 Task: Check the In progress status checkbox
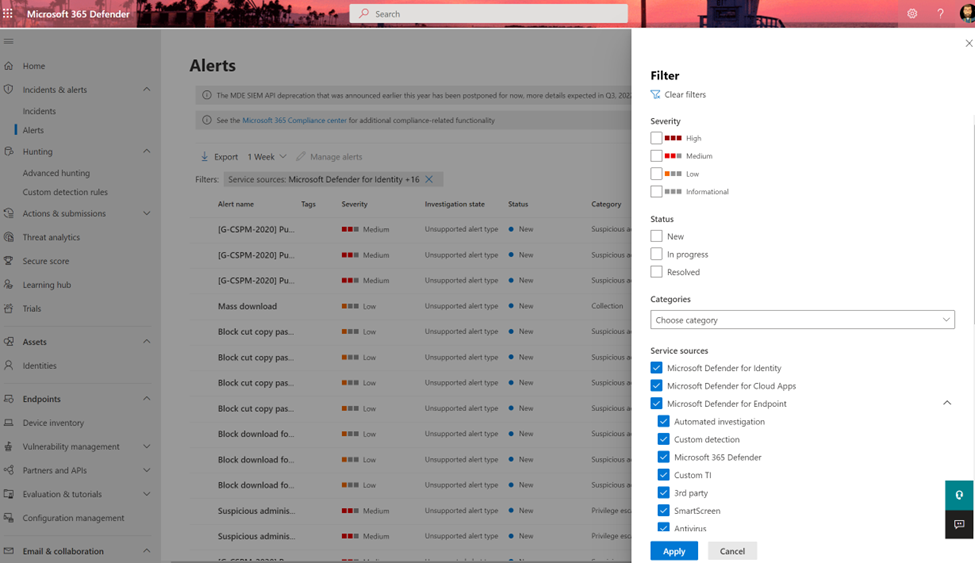(656, 254)
